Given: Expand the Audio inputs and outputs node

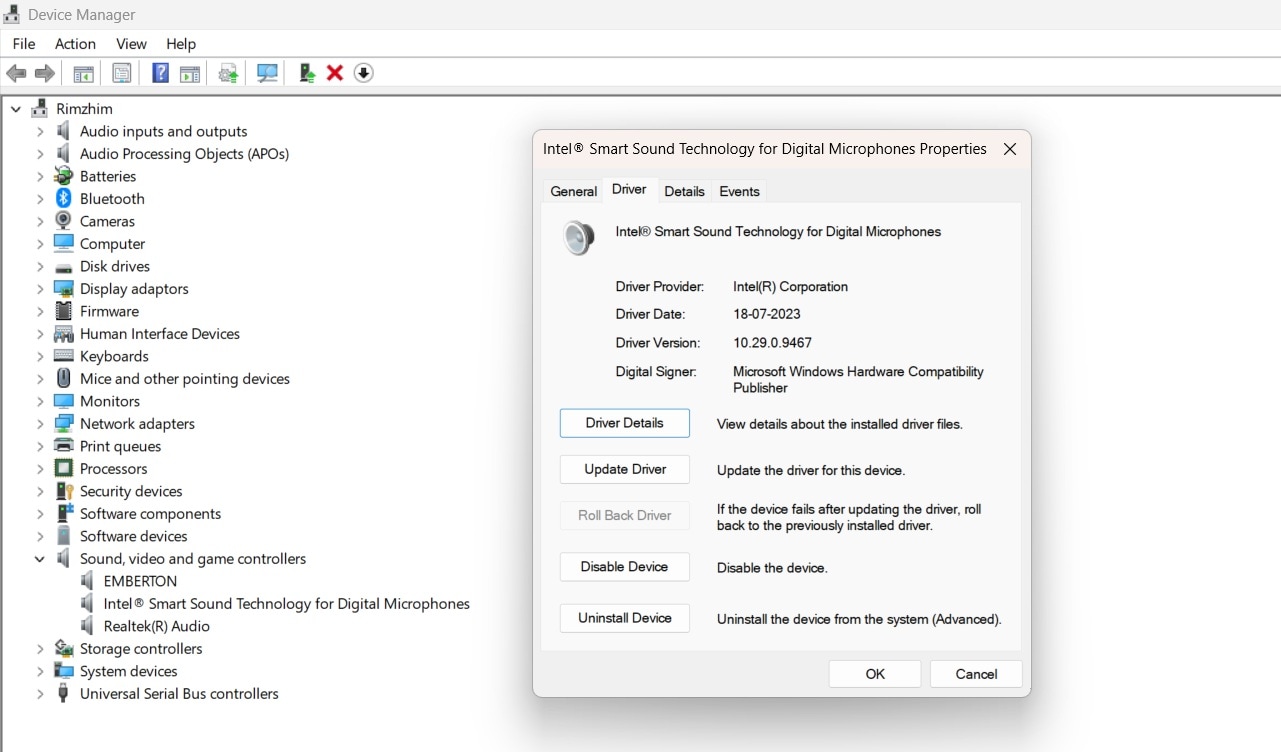Looking at the screenshot, I should coord(40,131).
